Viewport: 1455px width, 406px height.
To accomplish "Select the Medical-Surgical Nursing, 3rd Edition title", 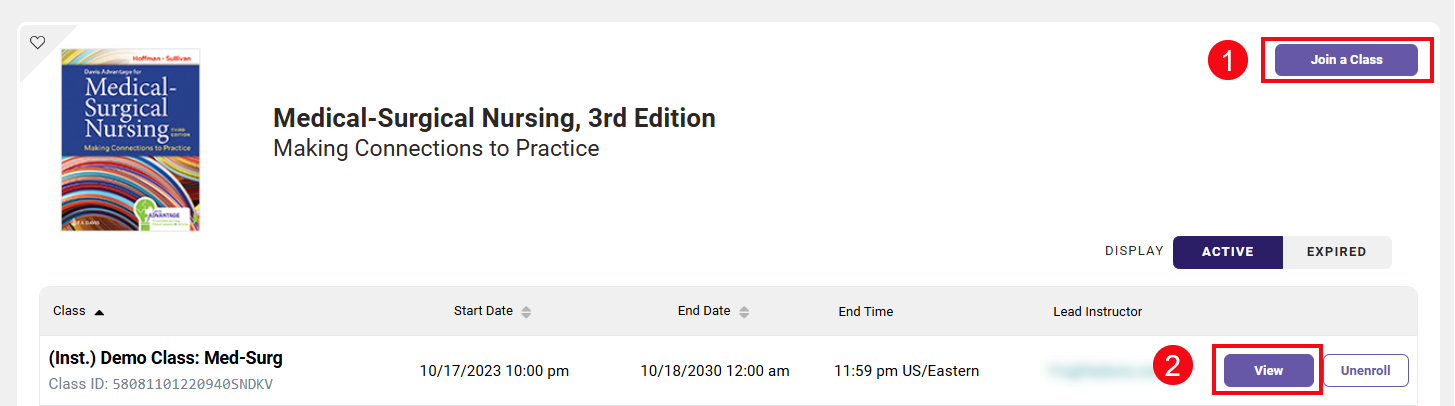I will [x=494, y=118].
